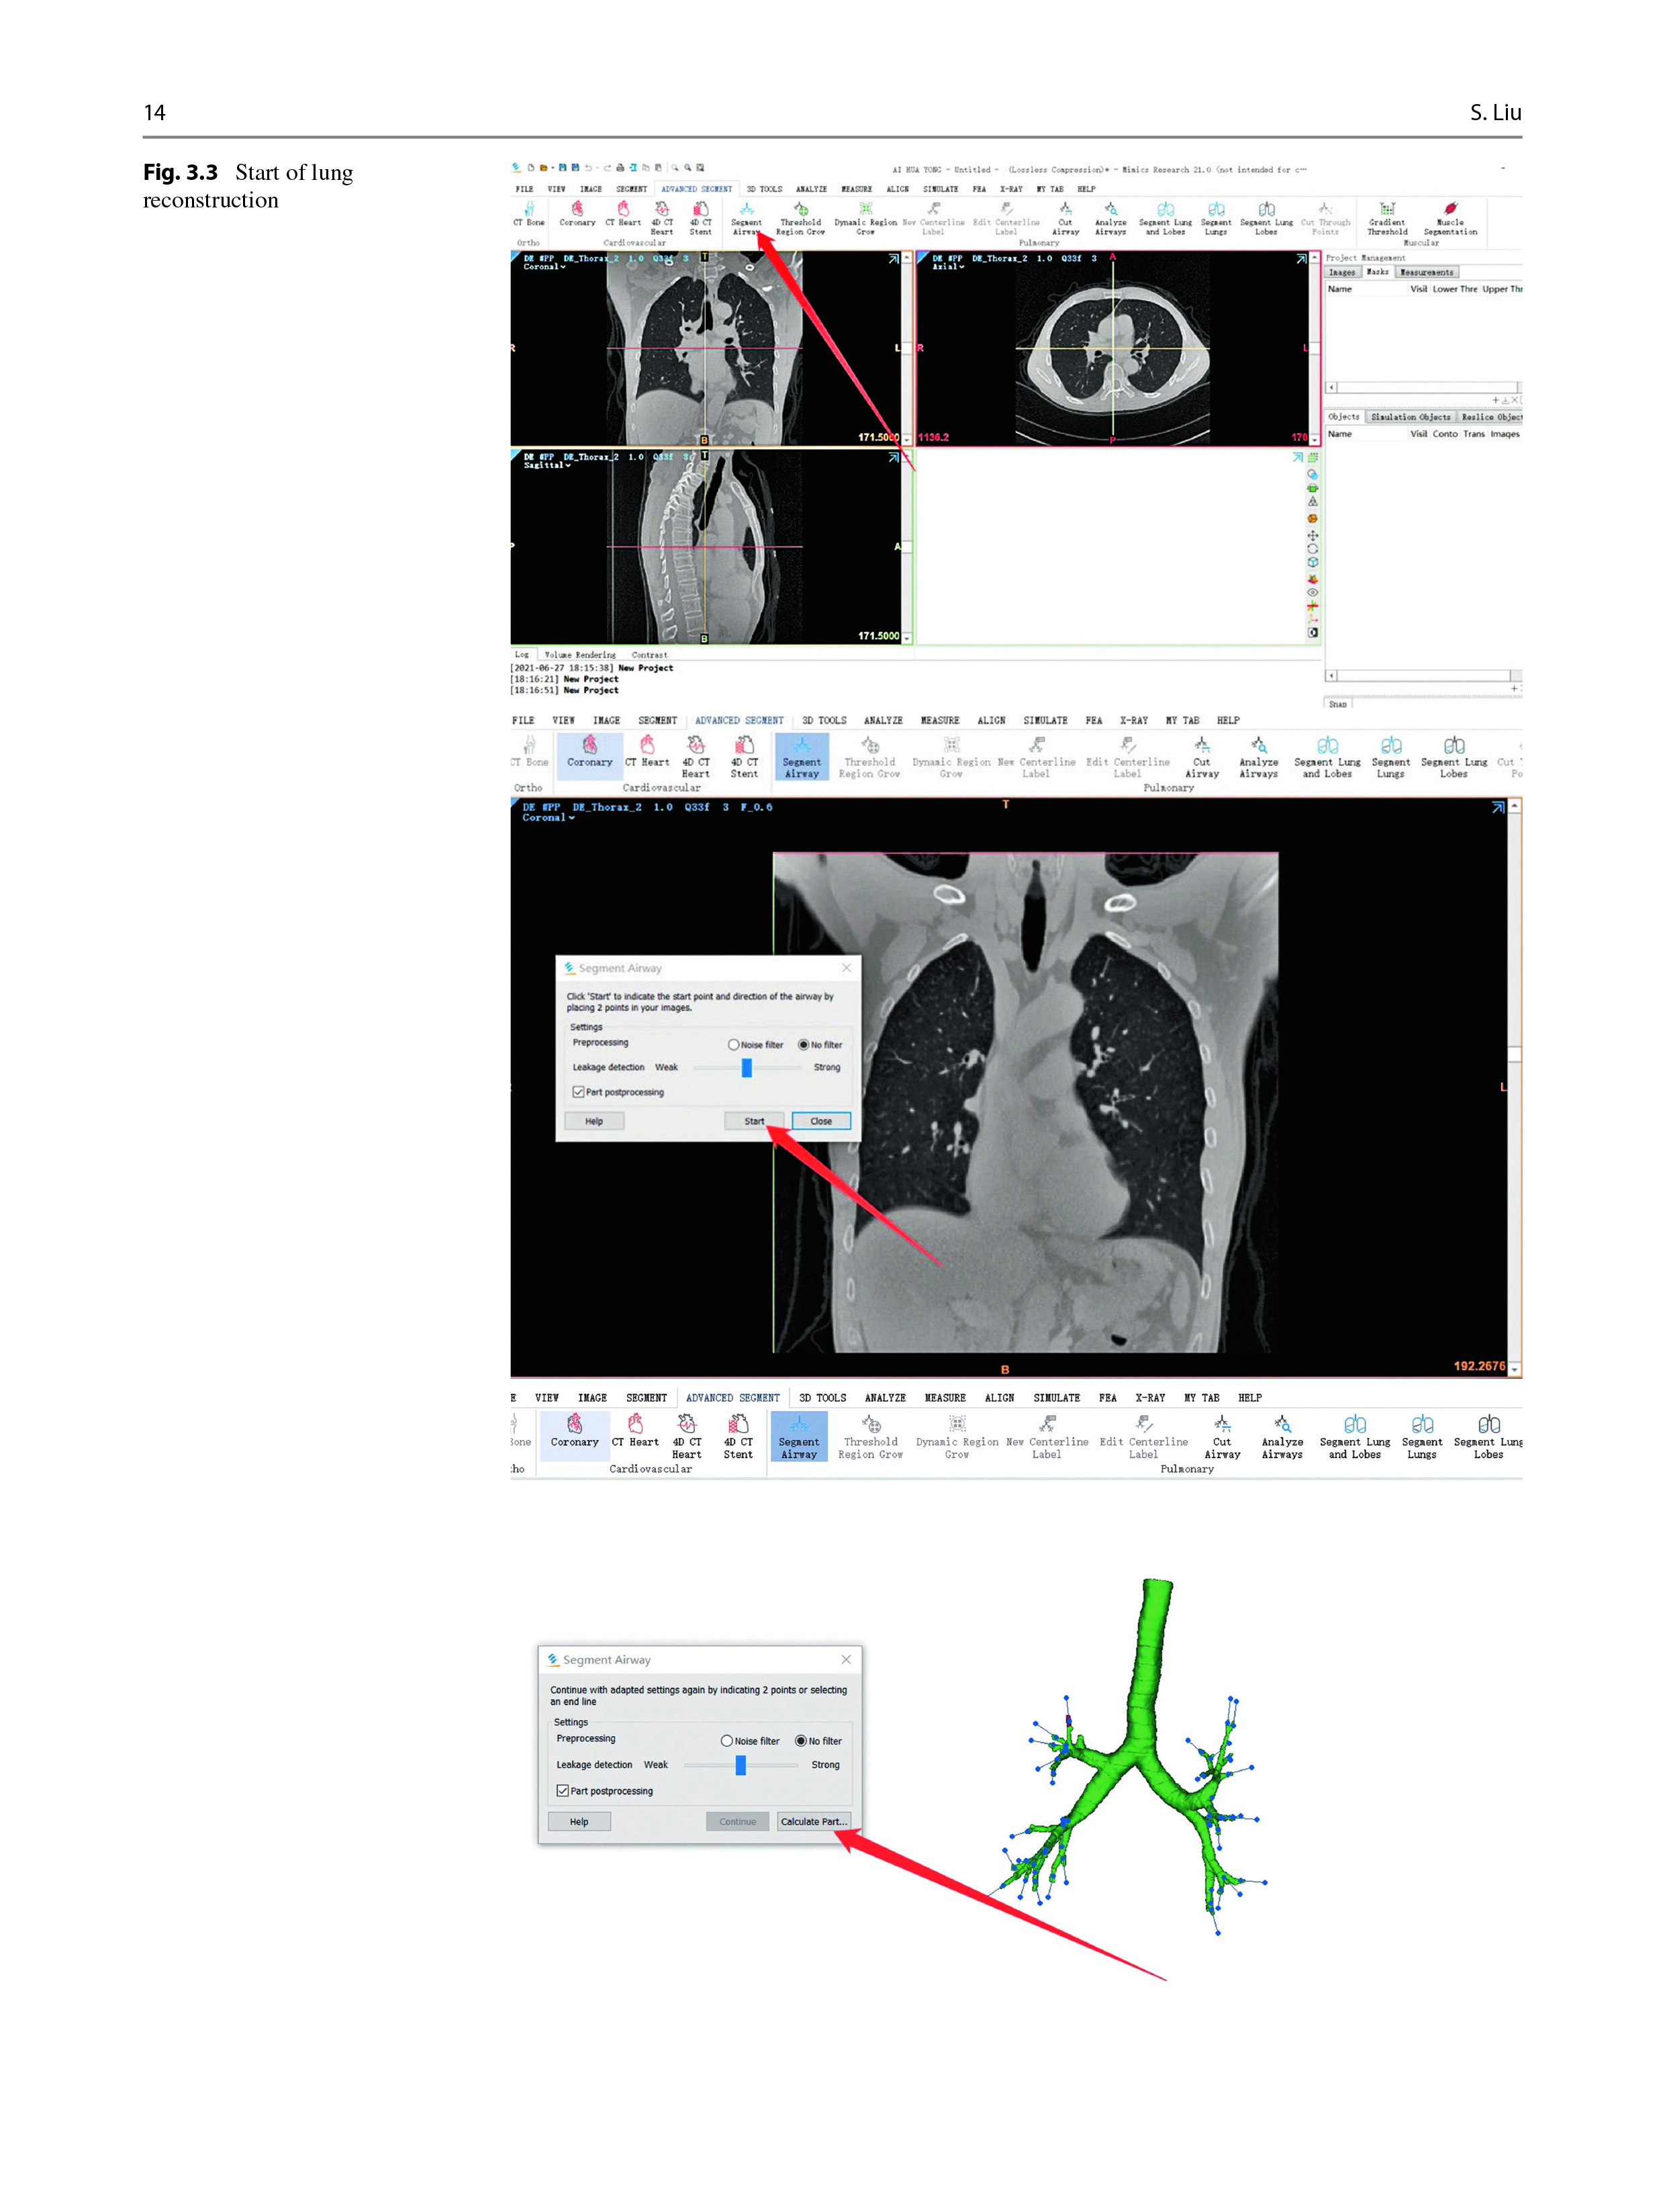Click Coronary icon in the four-view window toolbar
1665x2212 pixels.
point(577,214)
